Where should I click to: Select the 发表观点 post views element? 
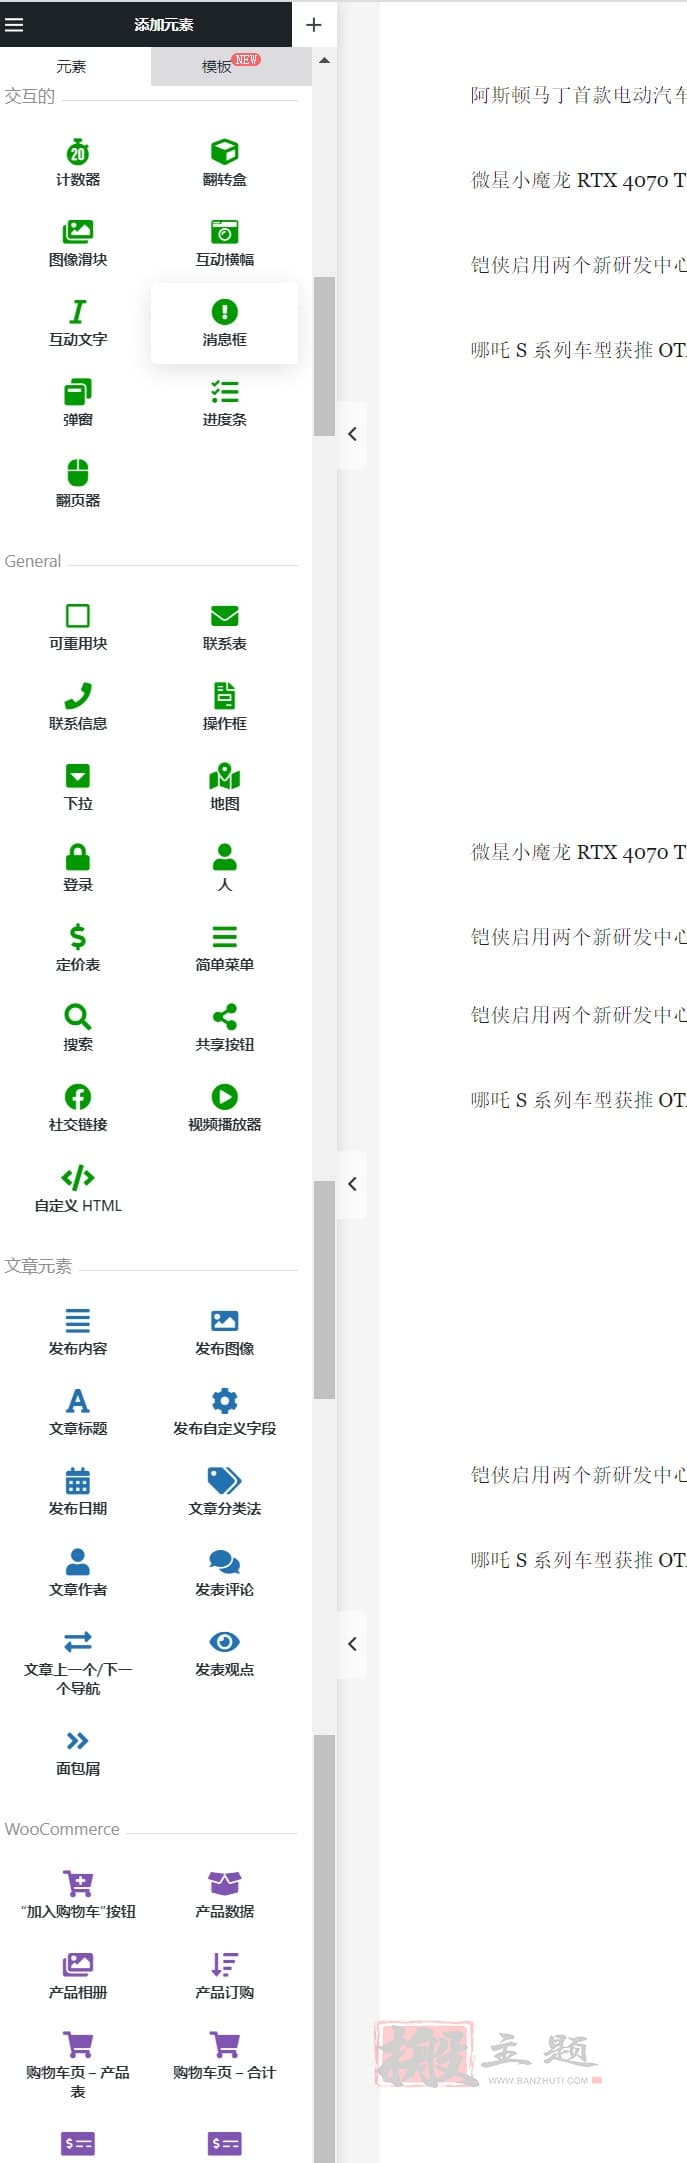click(x=225, y=1653)
